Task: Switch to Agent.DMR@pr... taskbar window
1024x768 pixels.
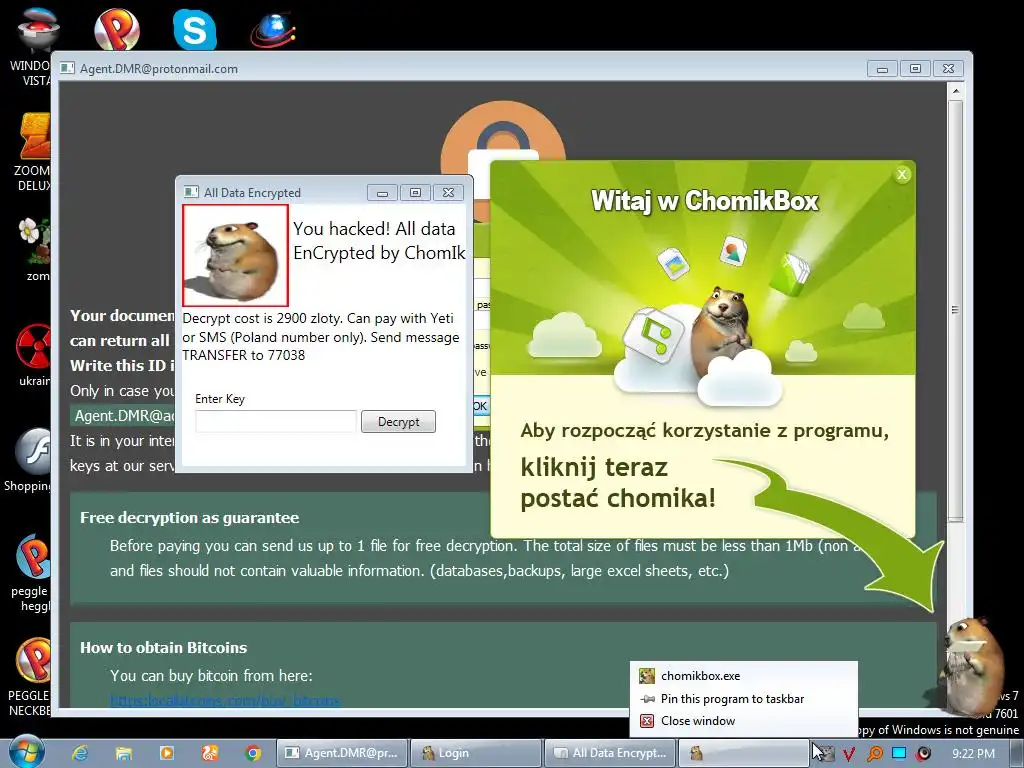Action: click(x=342, y=753)
